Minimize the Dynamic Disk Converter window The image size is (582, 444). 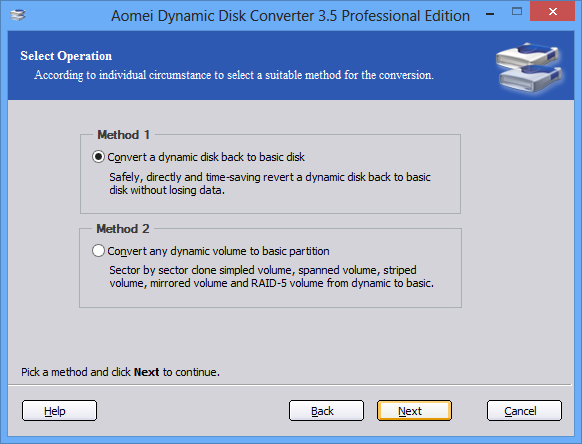(x=490, y=14)
